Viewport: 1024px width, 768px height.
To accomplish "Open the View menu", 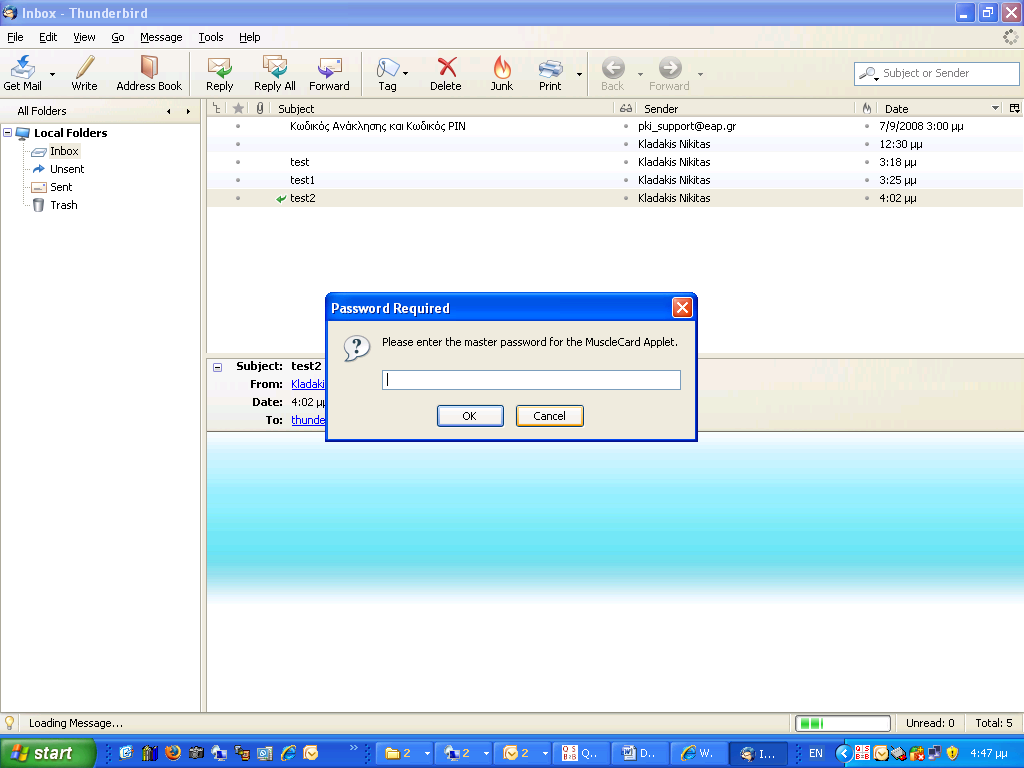I will coord(84,37).
